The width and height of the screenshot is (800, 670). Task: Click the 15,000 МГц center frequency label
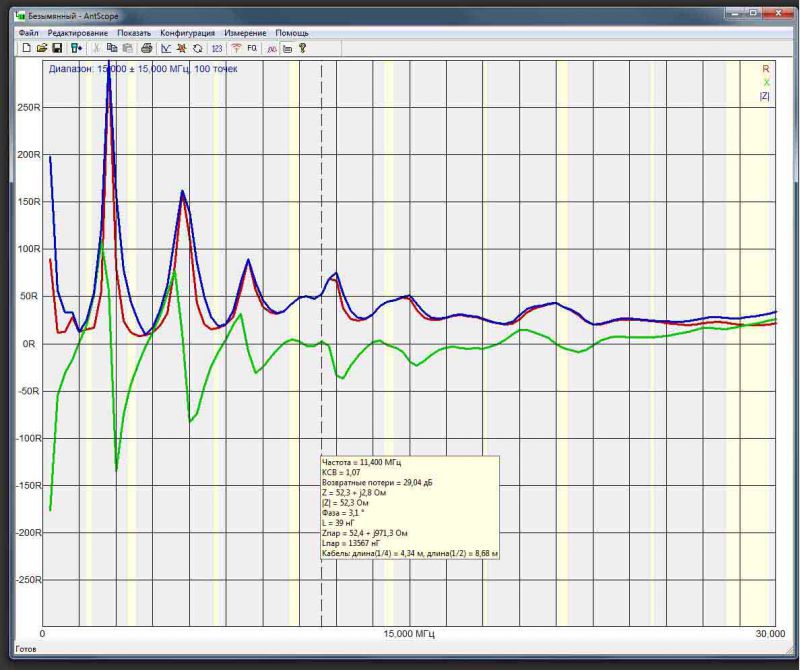(410, 634)
